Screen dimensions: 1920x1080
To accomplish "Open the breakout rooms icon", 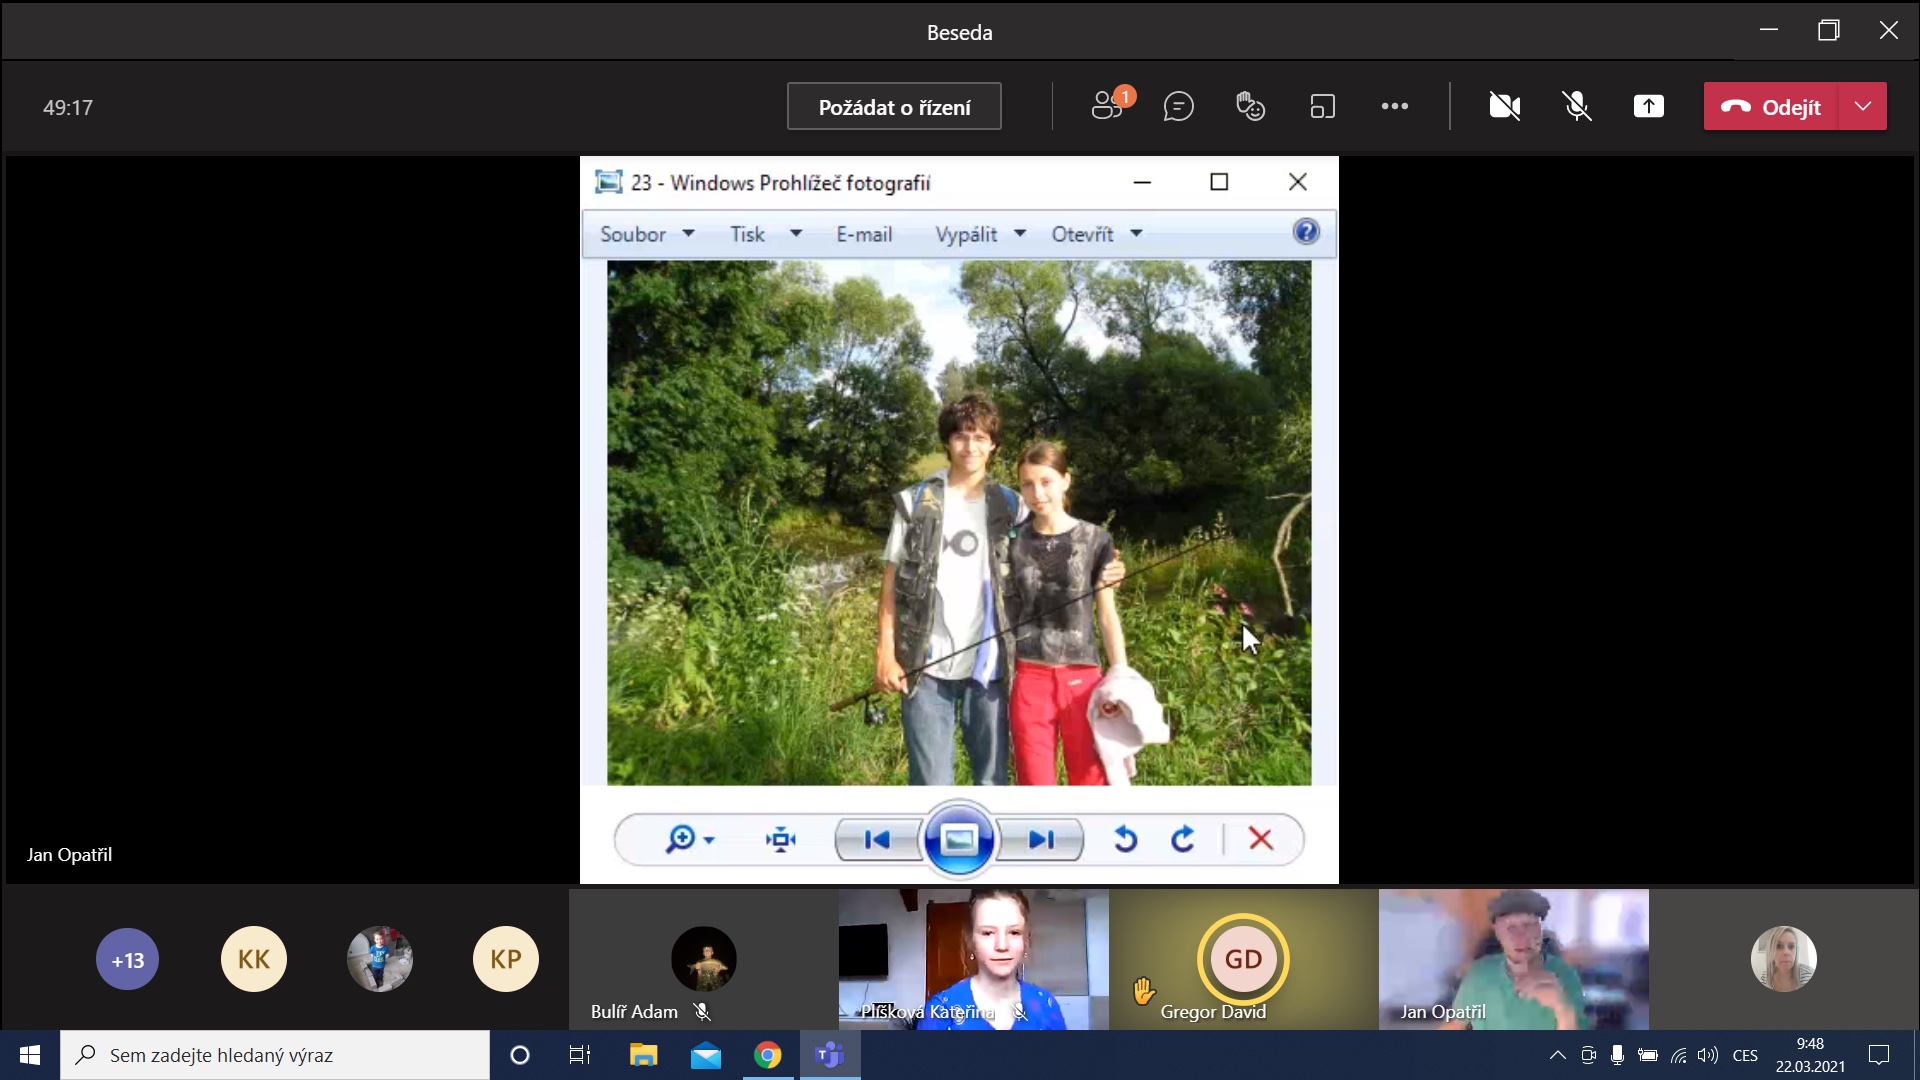I will 1322,106.
